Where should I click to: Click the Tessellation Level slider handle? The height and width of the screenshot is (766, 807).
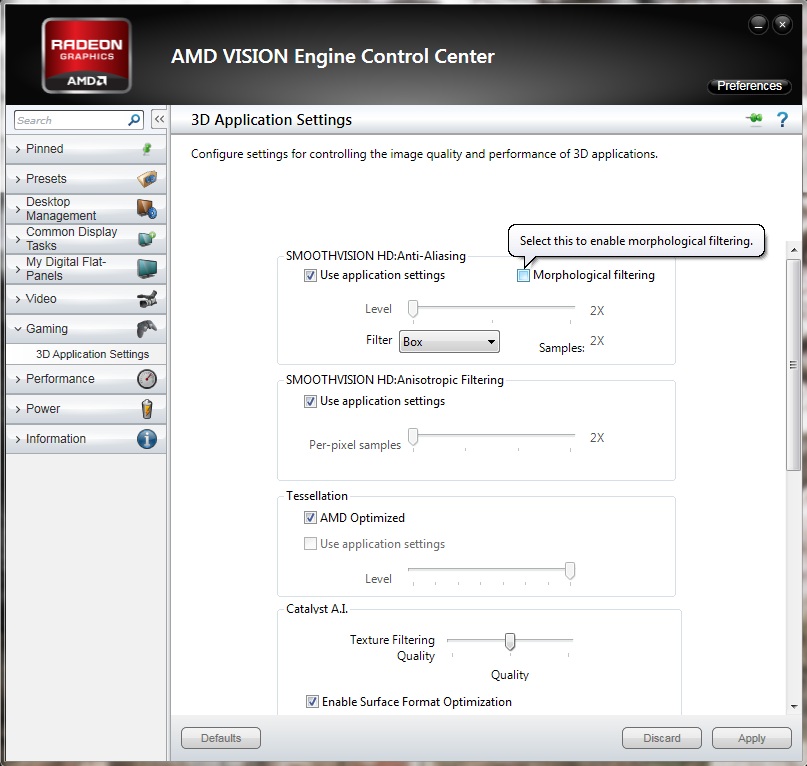click(x=570, y=570)
